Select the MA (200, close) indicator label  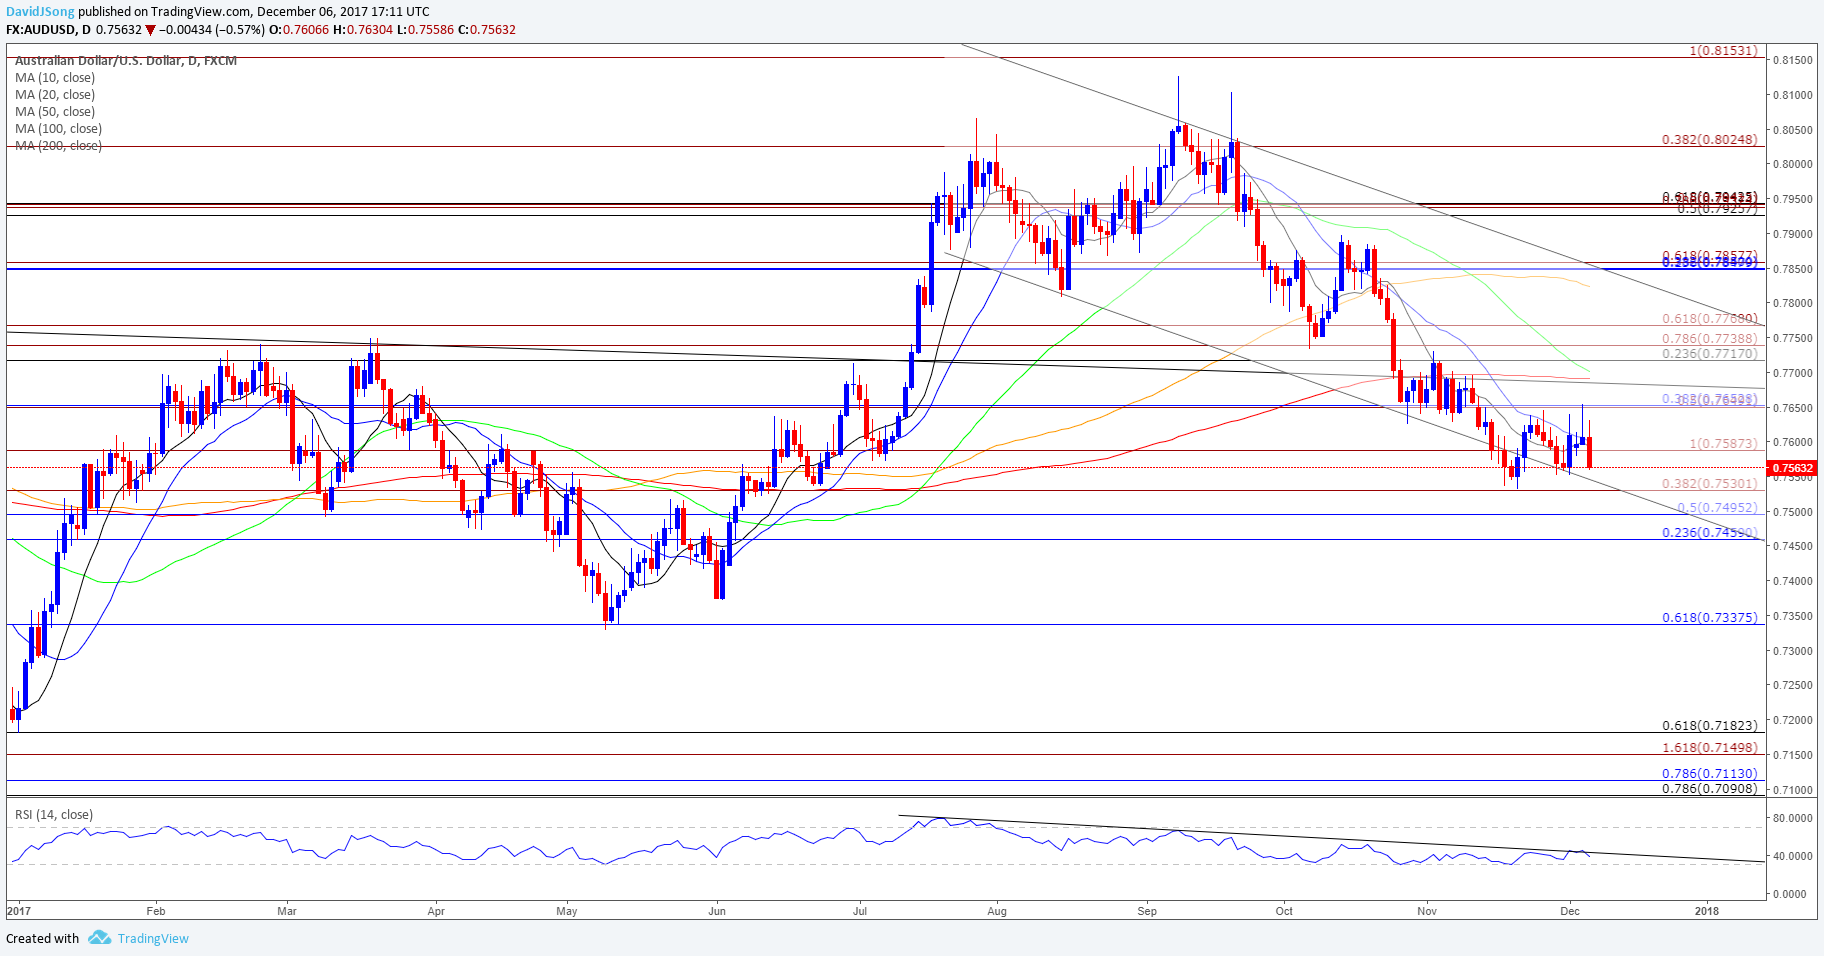(x=58, y=146)
